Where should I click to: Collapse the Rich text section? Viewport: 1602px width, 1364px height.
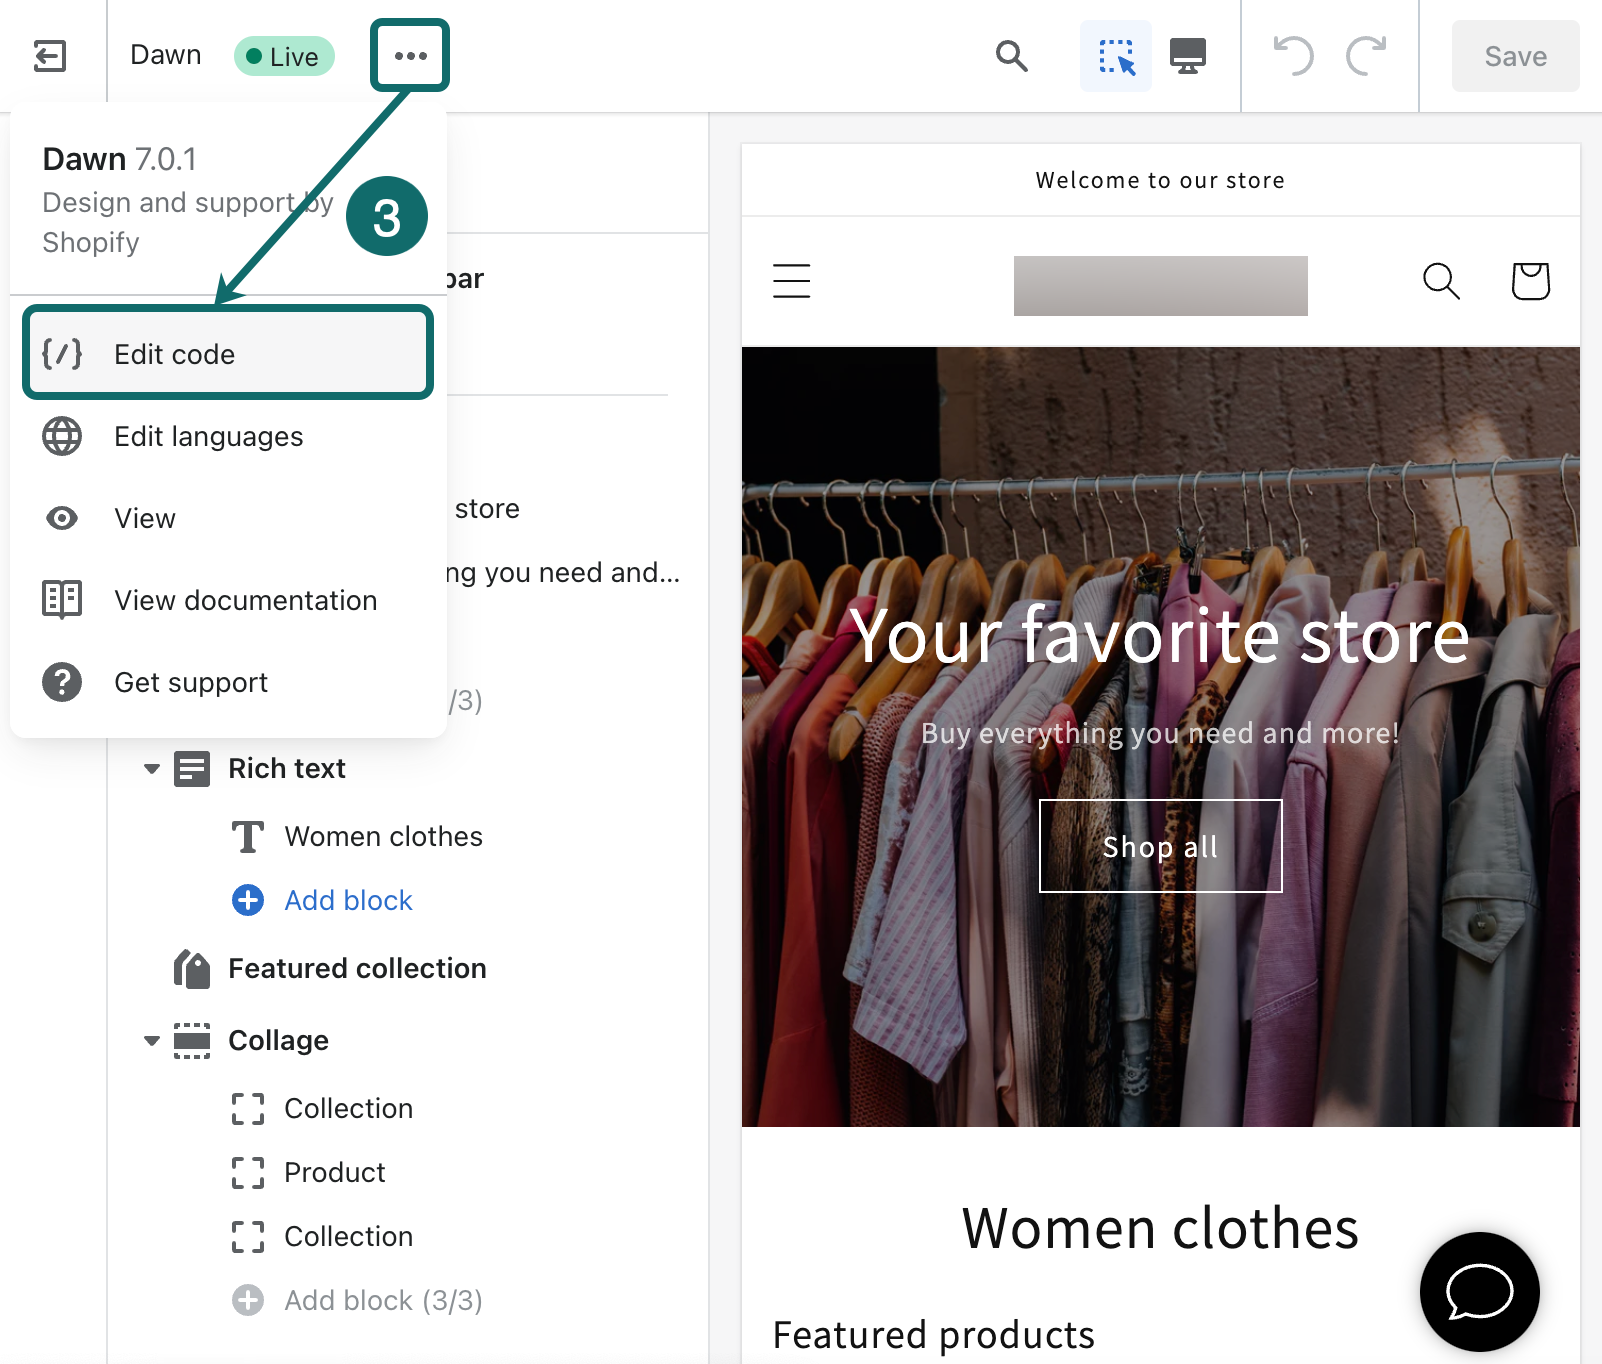click(152, 769)
